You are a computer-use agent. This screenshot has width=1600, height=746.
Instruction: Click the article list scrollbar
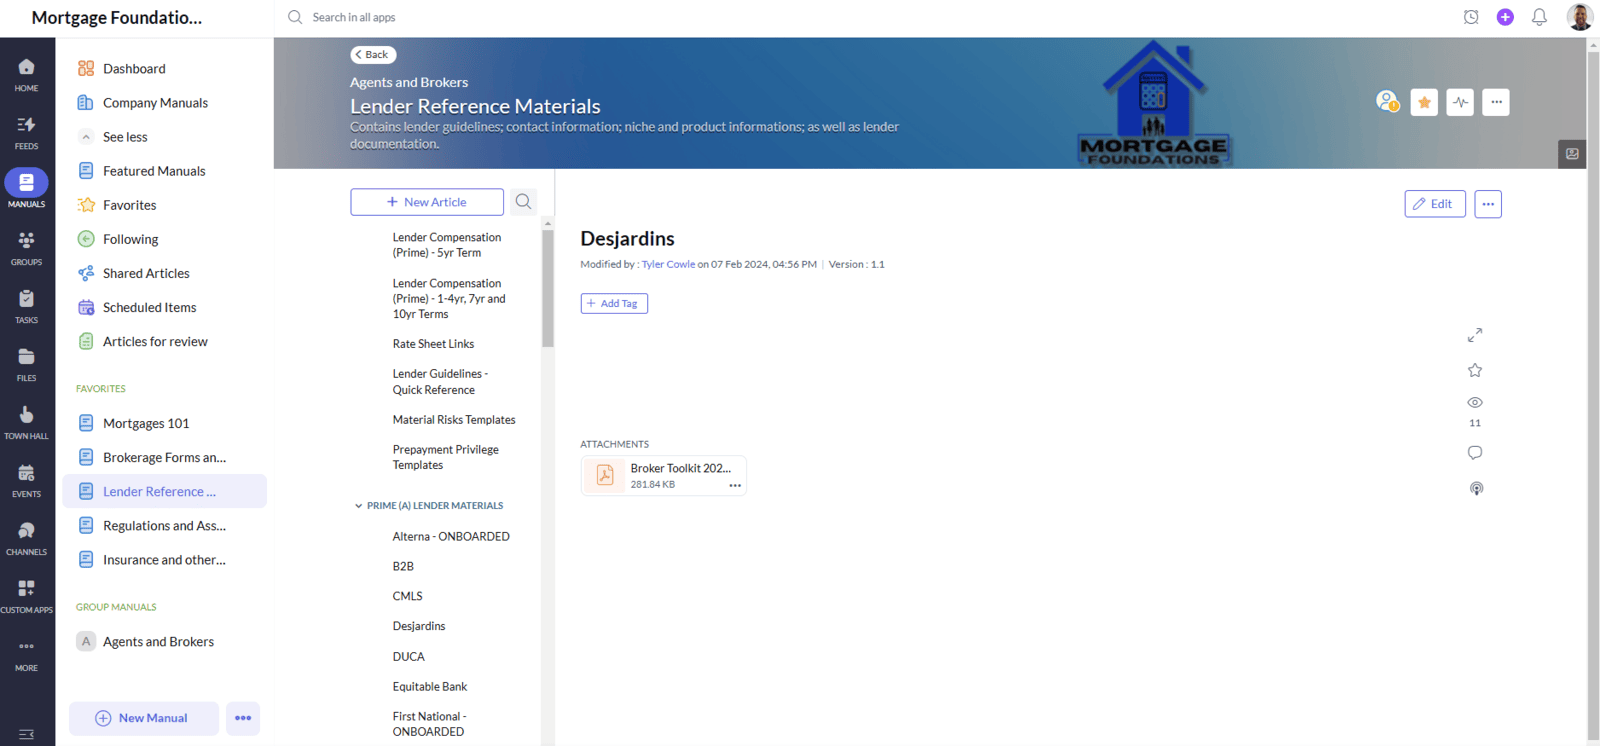click(x=547, y=289)
